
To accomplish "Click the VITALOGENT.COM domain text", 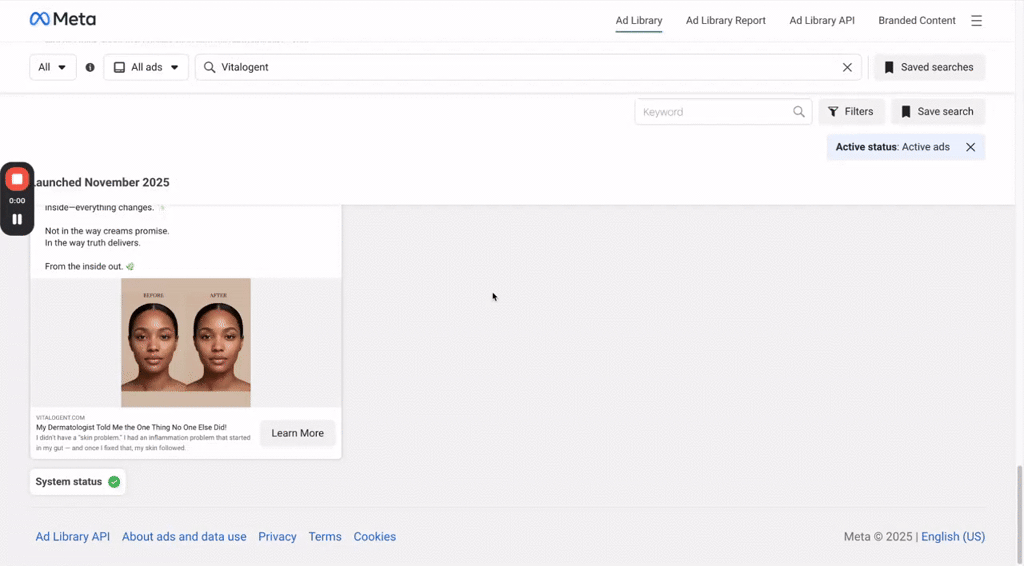I will click(x=60, y=418).
